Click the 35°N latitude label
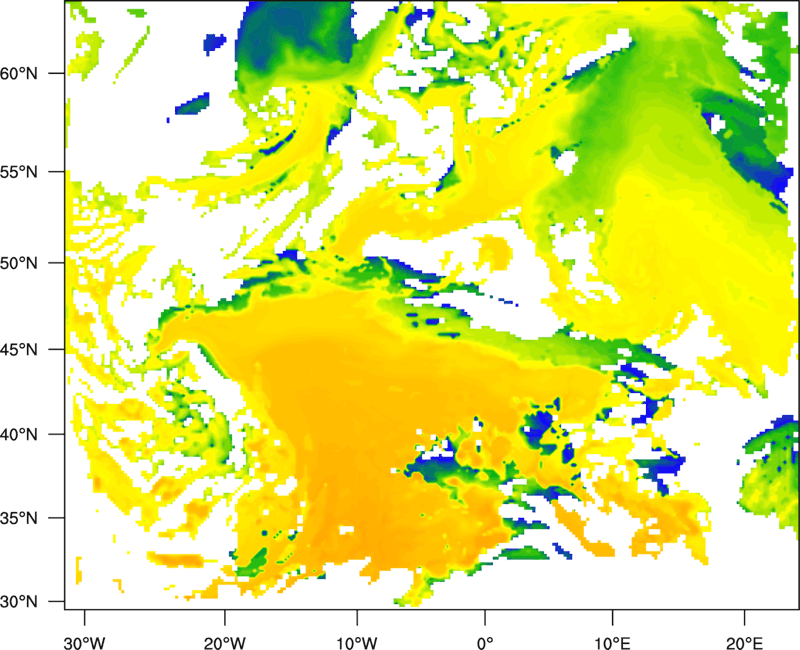 33,519
